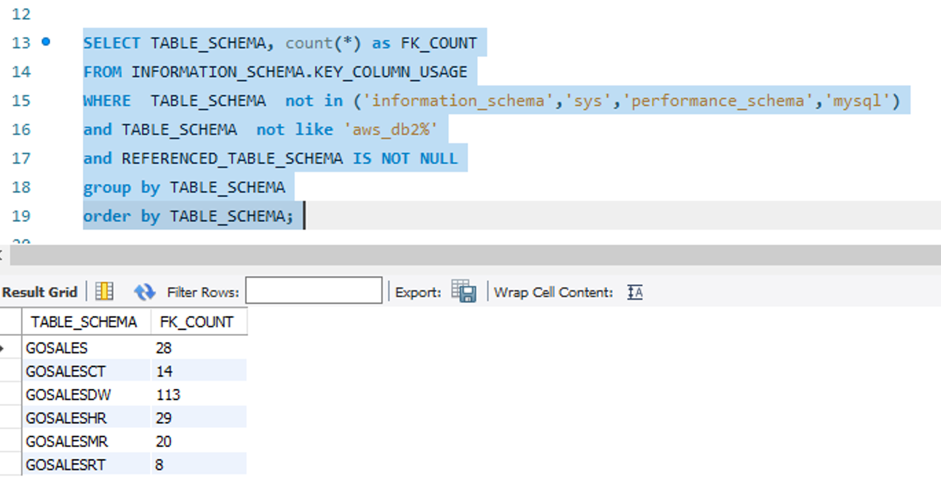Select the GOSALESDW schema cell
The height and width of the screenshot is (498, 941).
click(86, 395)
